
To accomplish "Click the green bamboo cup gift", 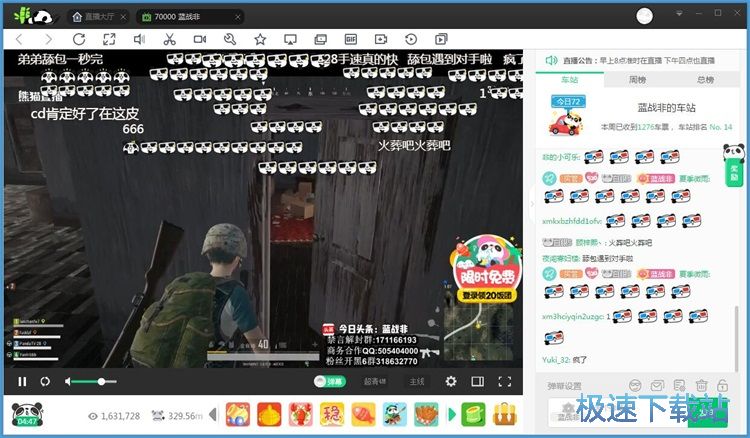I will pos(474,415).
